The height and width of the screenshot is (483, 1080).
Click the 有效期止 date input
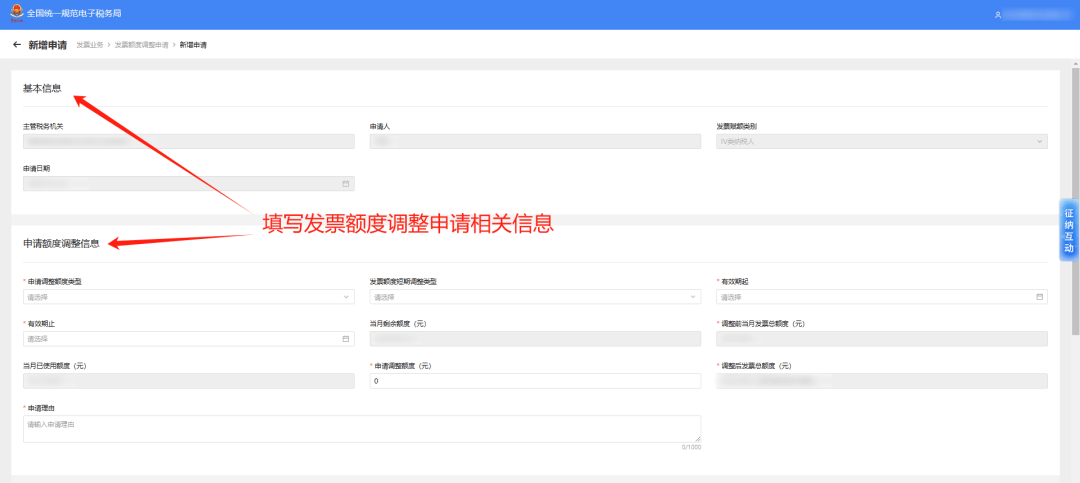180,339
